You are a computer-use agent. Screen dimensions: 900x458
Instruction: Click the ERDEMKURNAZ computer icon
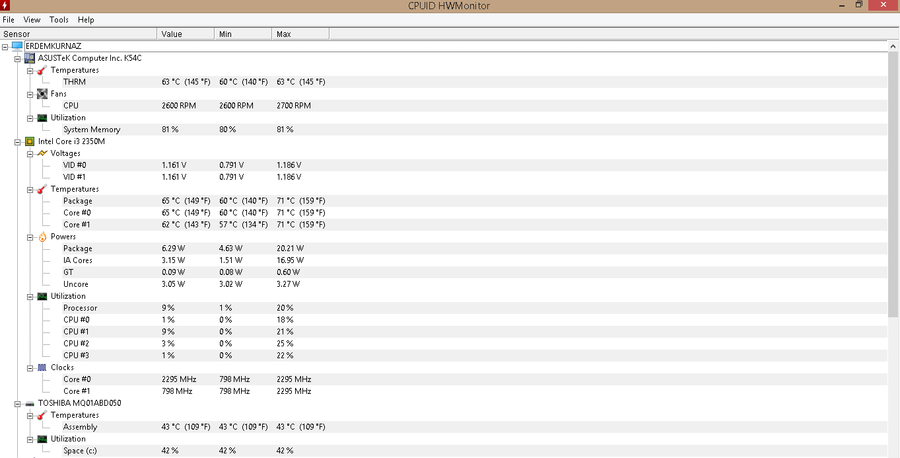17,46
